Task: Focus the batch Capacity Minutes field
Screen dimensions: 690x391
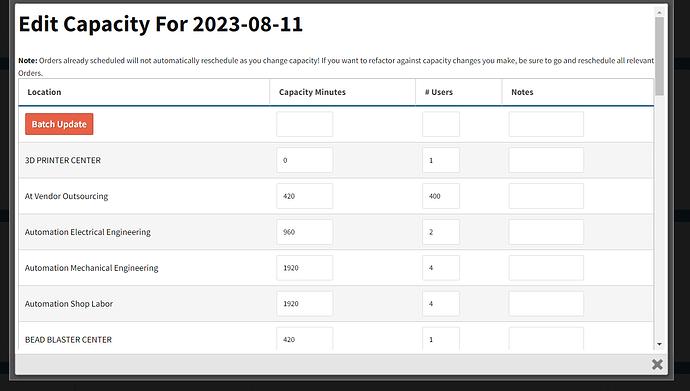Action: click(305, 124)
